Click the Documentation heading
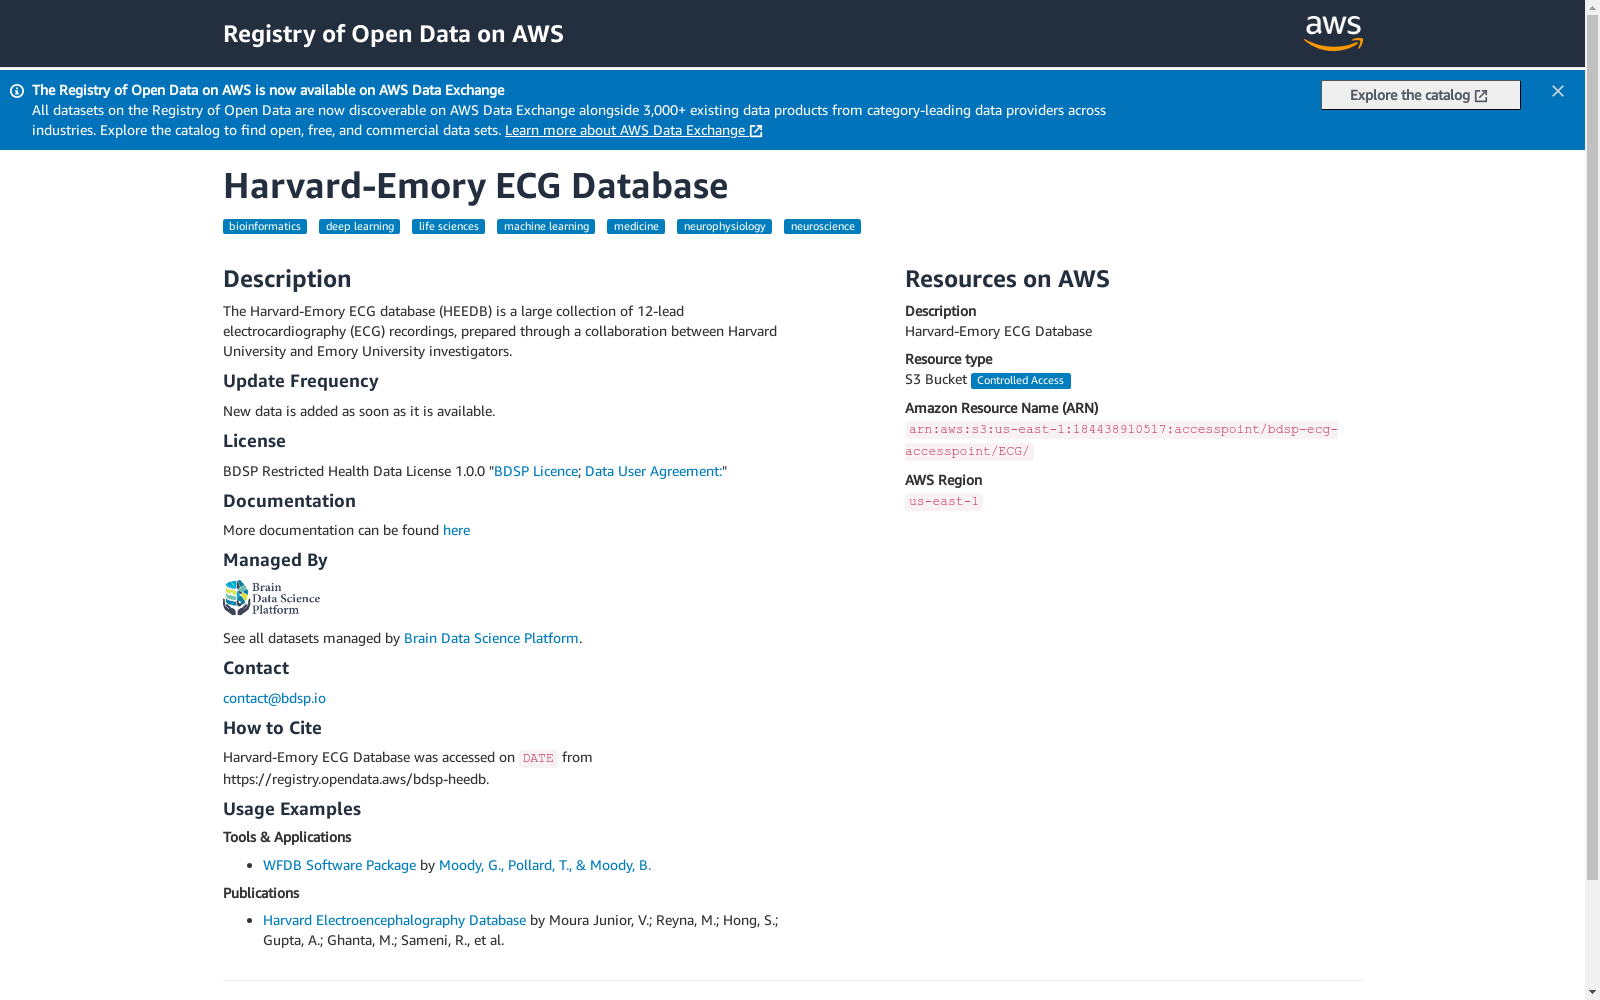The image size is (1600, 1000). (289, 501)
